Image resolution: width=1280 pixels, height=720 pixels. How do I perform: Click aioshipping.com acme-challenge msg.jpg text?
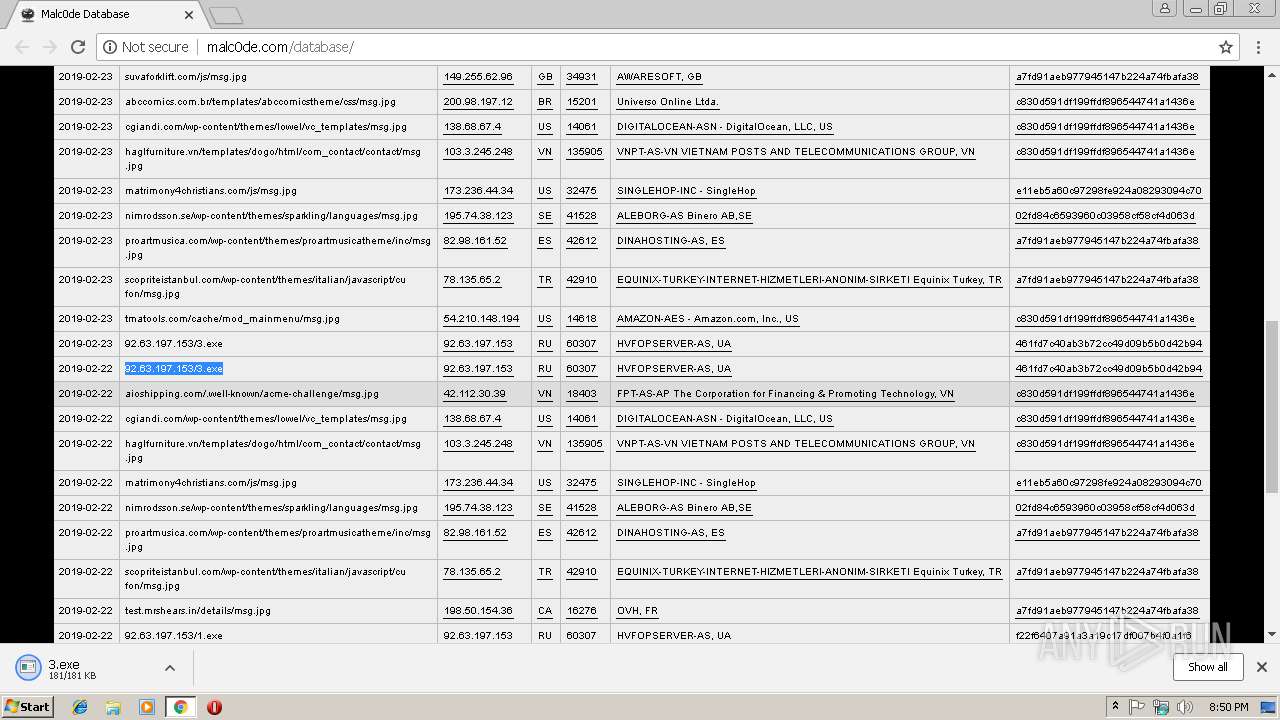coord(252,394)
